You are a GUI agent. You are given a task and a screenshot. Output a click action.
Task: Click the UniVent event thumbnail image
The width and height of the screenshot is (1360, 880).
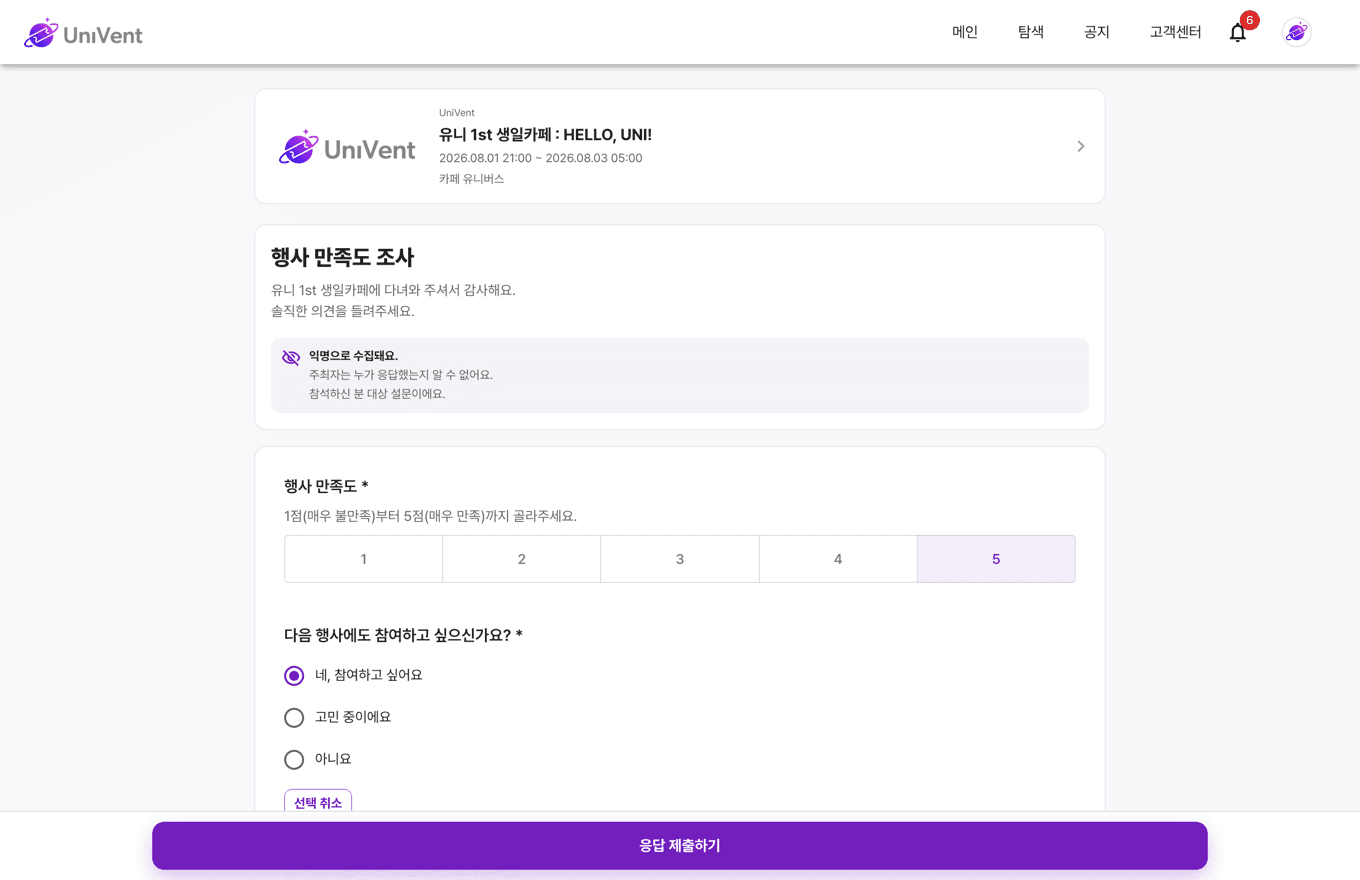(347, 146)
